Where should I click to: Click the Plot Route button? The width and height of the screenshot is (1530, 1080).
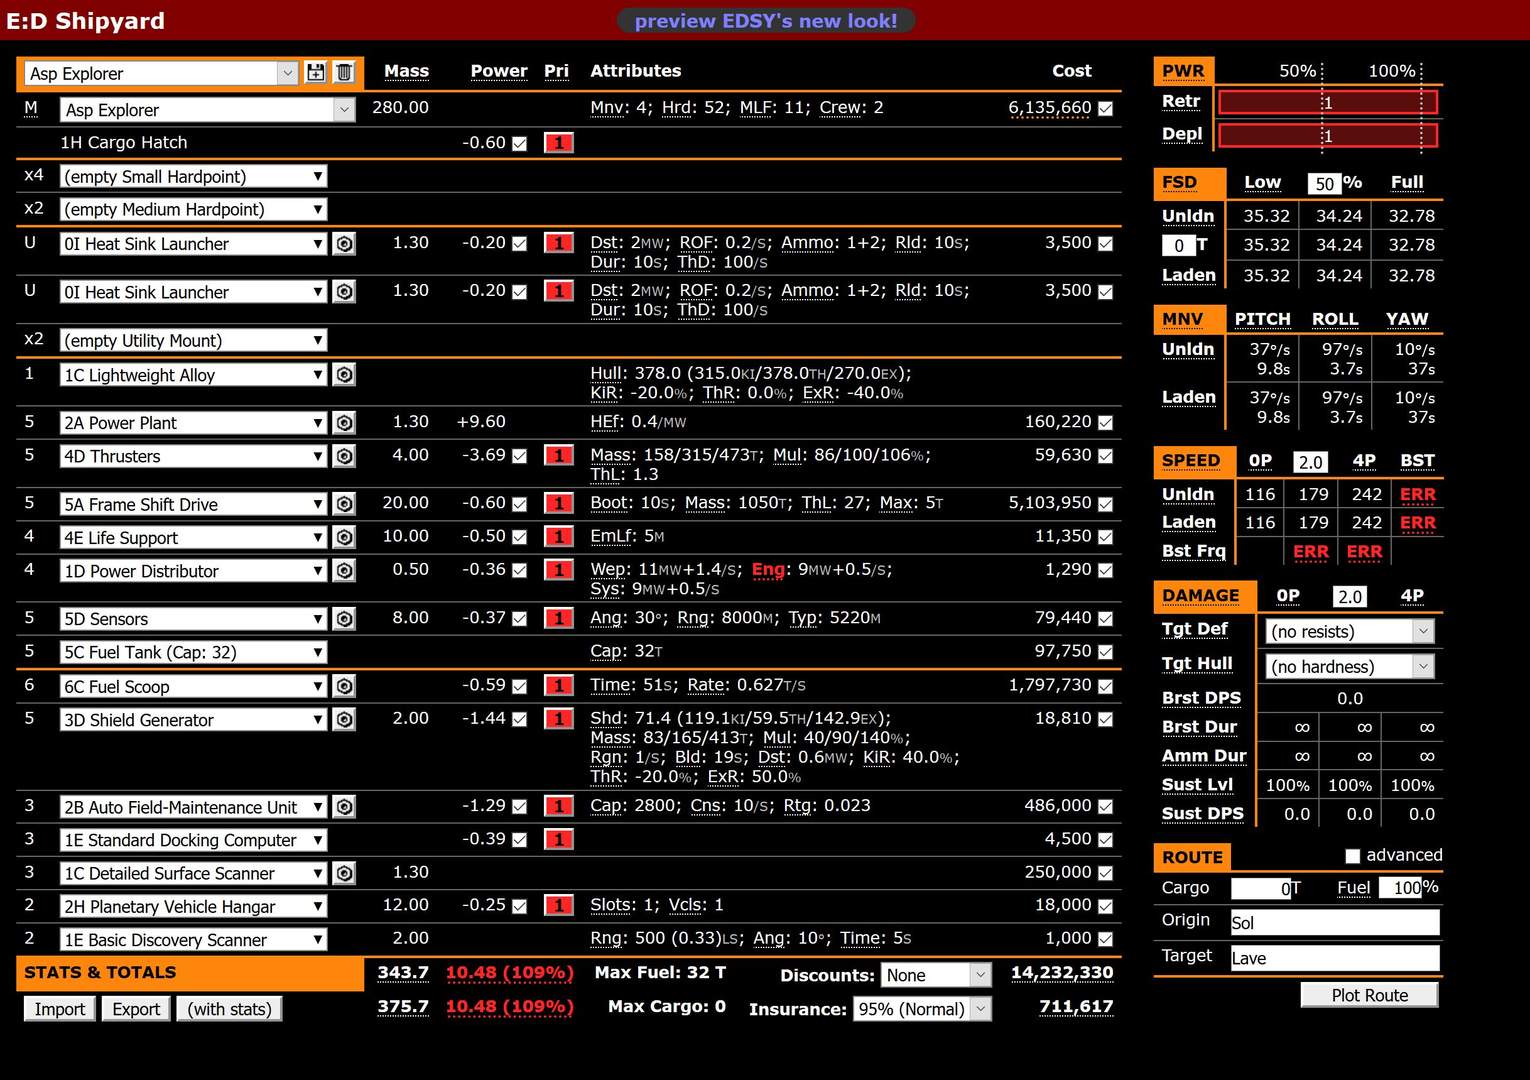click(x=1370, y=995)
